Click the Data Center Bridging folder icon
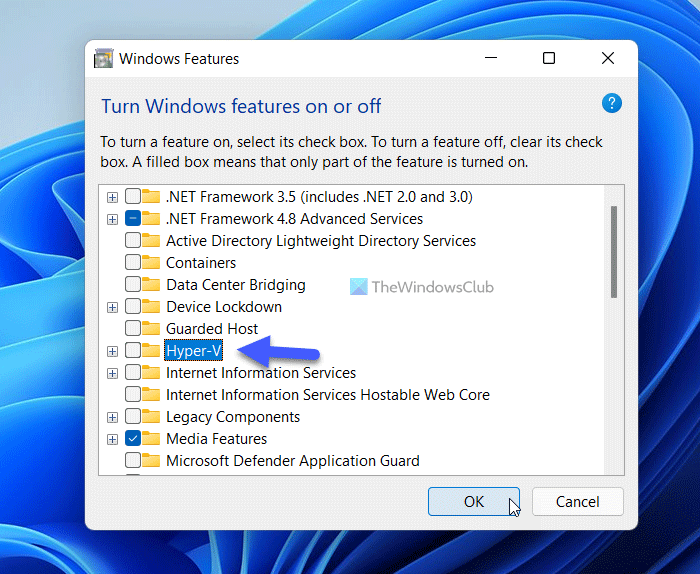 point(151,284)
